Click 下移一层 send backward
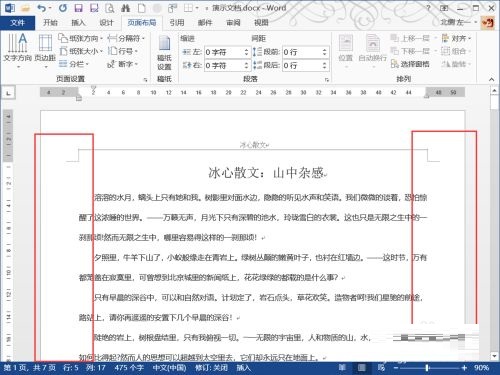Screen dimensions: 500x375 click(x=411, y=51)
